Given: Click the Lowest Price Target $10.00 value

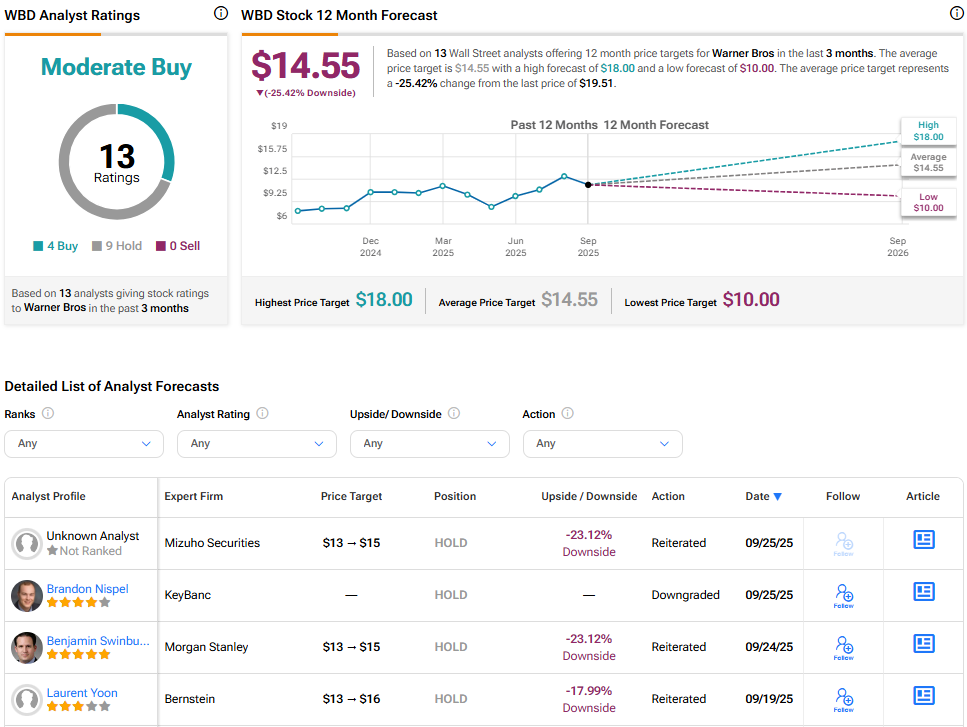Looking at the screenshot, I should pyautogui.click(x=751, y=300).
